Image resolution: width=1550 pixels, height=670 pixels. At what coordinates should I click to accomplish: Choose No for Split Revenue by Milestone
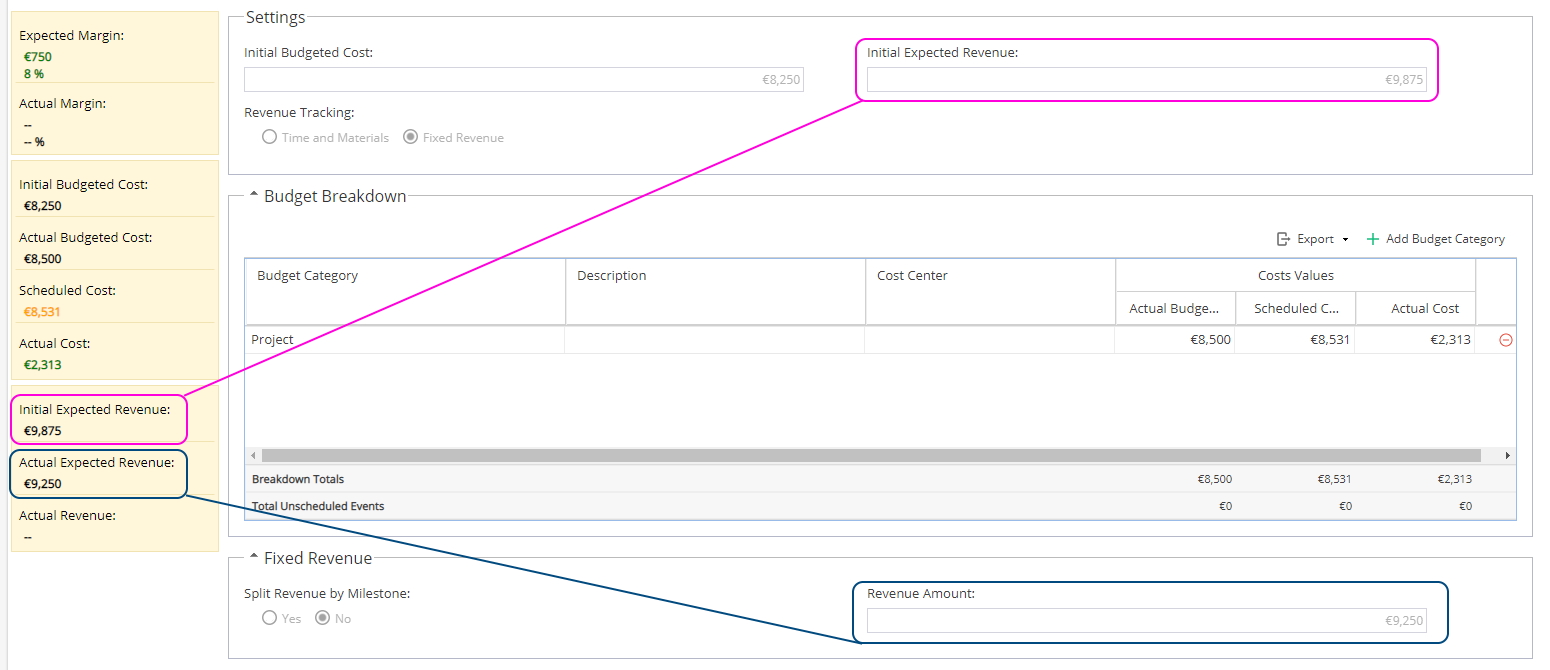coord(323,618)
